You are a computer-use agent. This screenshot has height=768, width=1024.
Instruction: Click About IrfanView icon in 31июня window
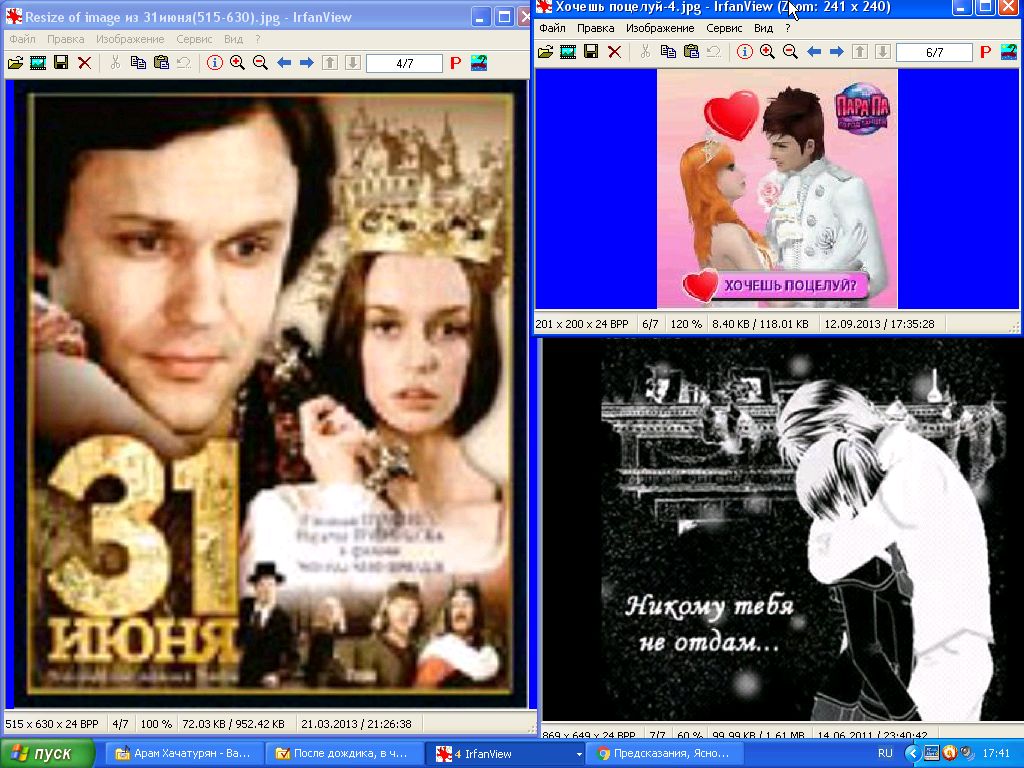coord(479,63)
